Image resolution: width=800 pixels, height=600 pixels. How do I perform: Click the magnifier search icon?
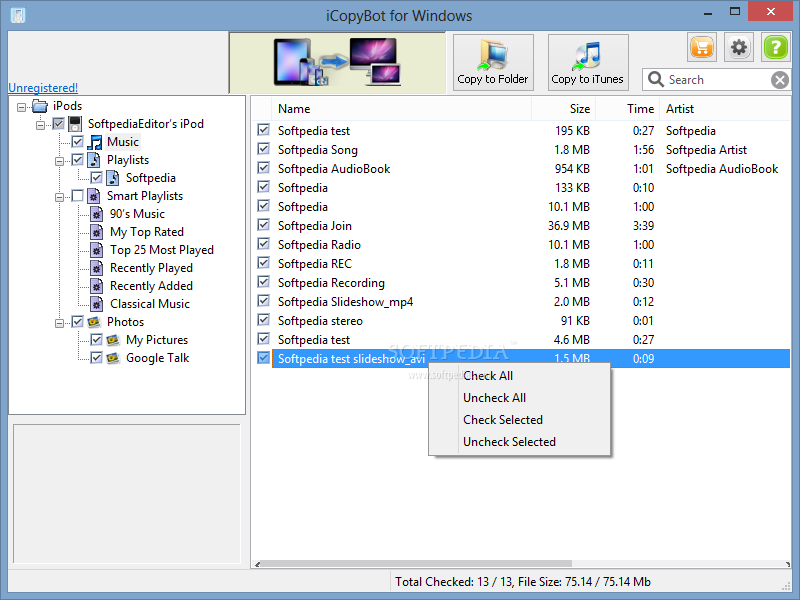(x=655, y=79)
